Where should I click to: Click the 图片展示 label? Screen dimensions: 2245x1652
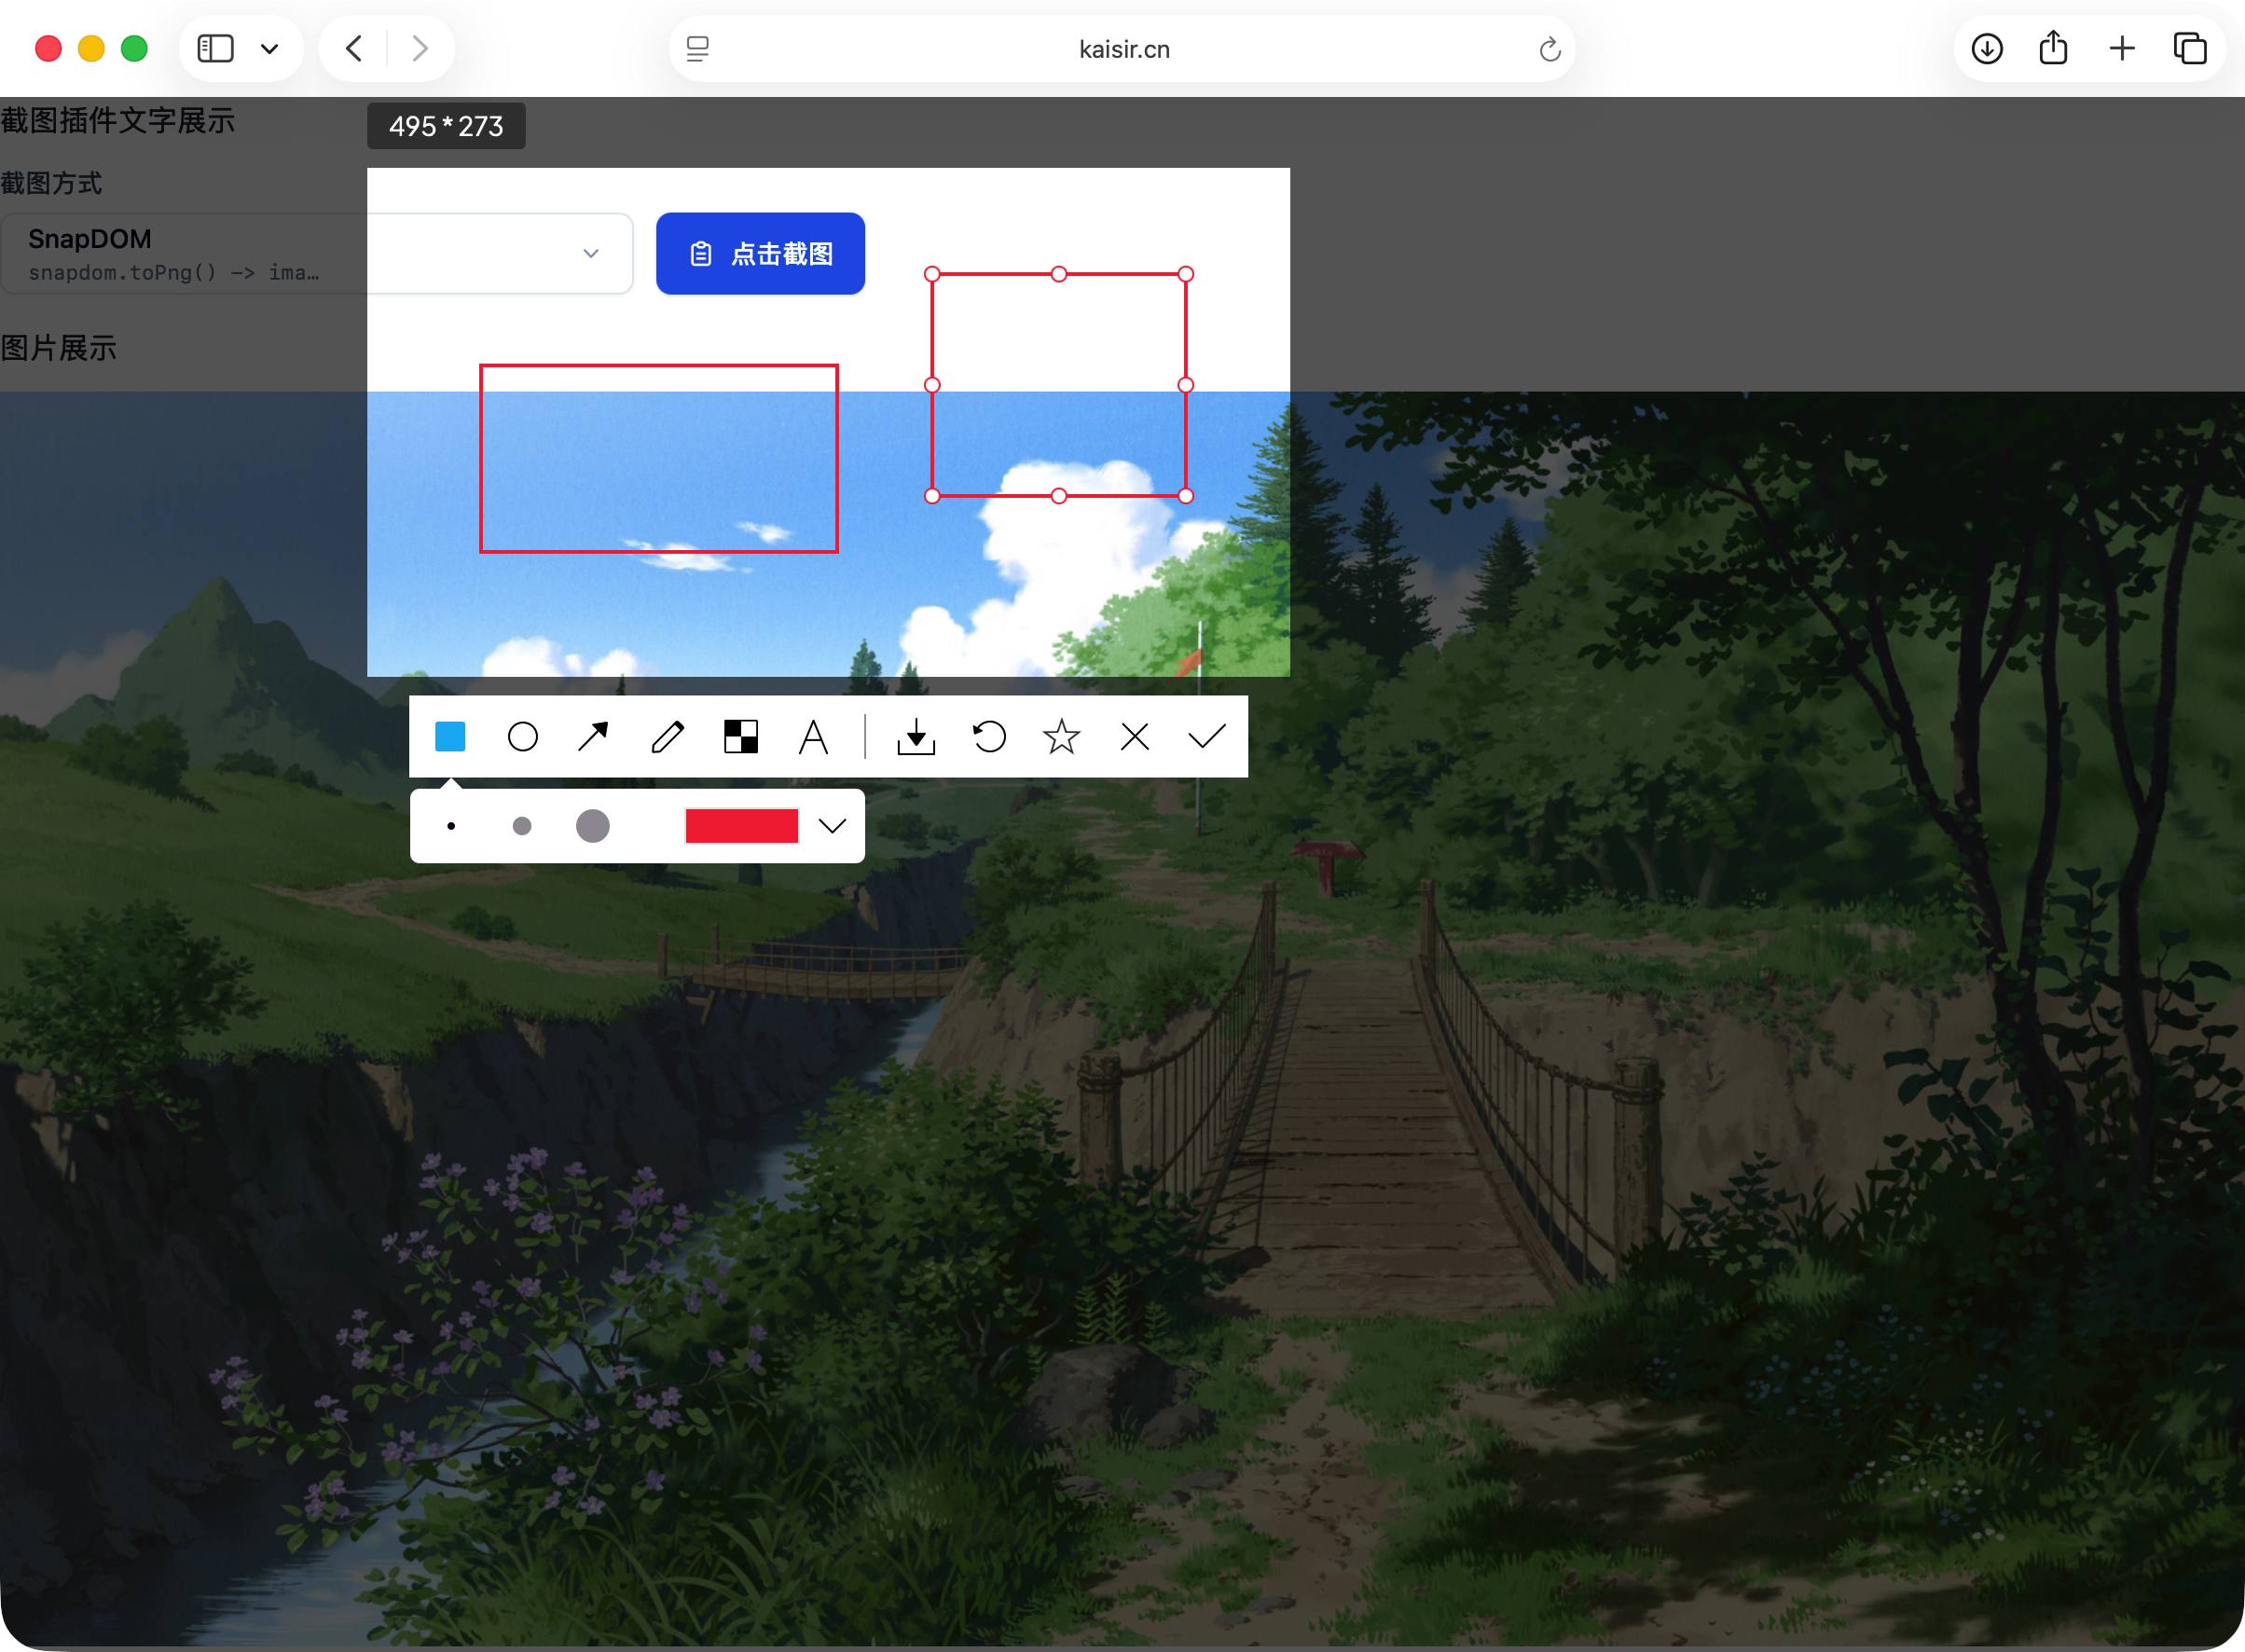(59, 348)
